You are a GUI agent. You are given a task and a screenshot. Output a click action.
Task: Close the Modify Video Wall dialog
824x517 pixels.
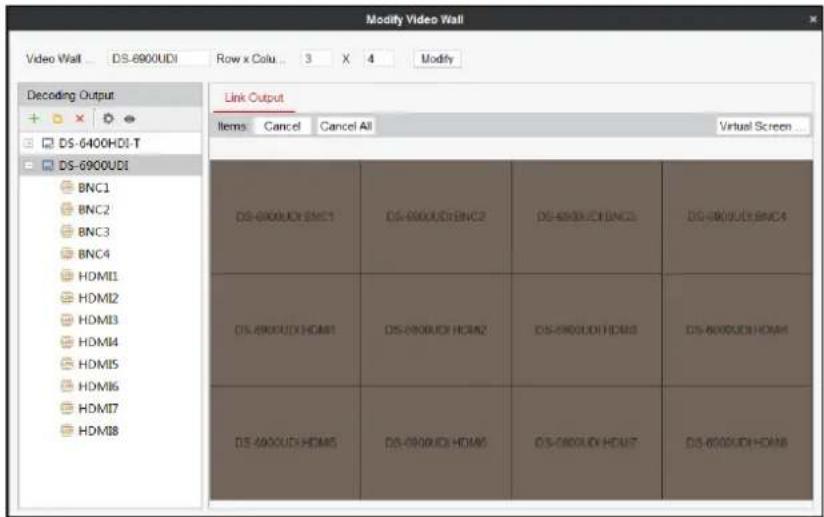pyautogui.click(x=813, y=19)
